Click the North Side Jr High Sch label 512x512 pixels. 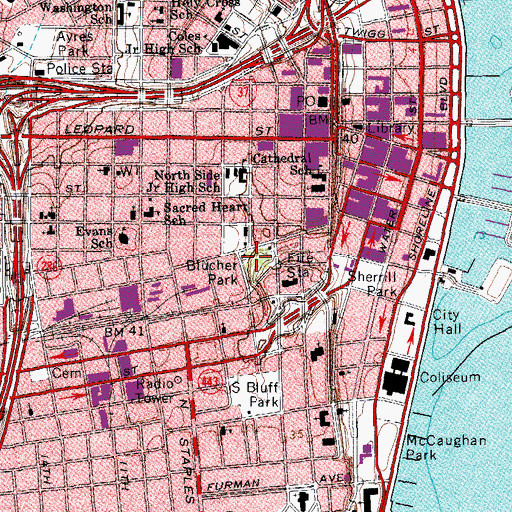[184, 181]
